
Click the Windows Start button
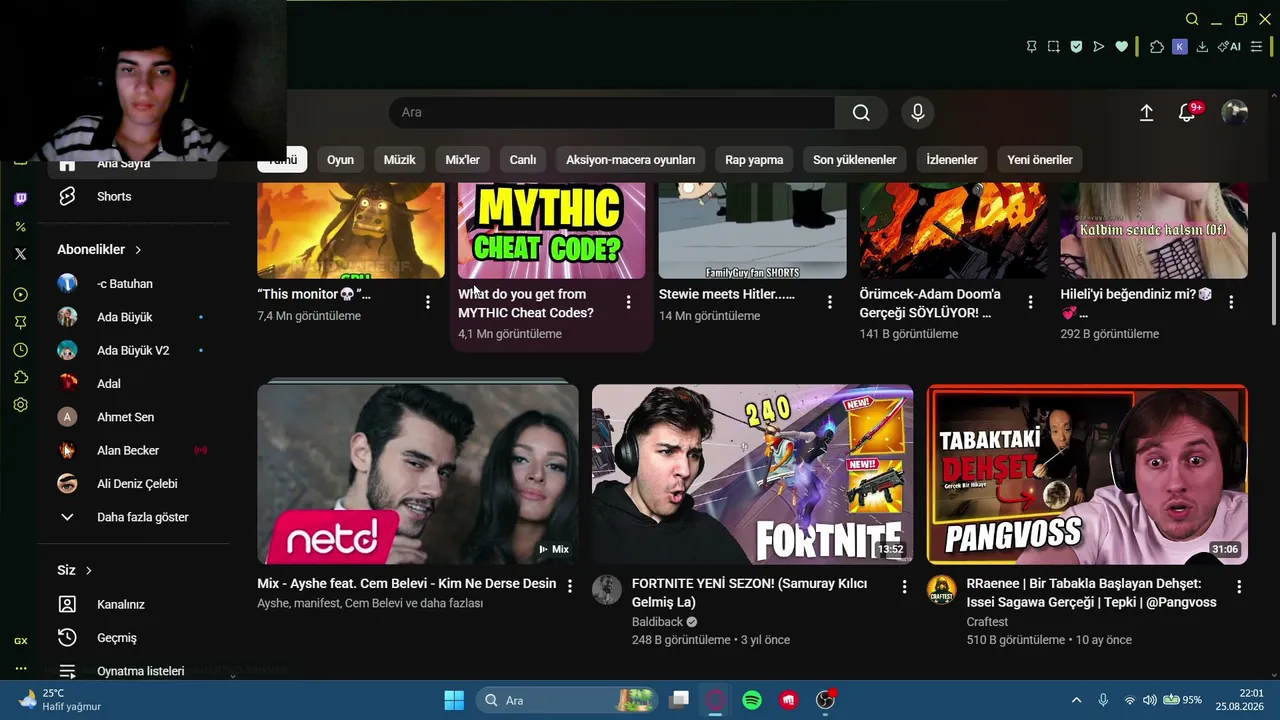point(454,700)
